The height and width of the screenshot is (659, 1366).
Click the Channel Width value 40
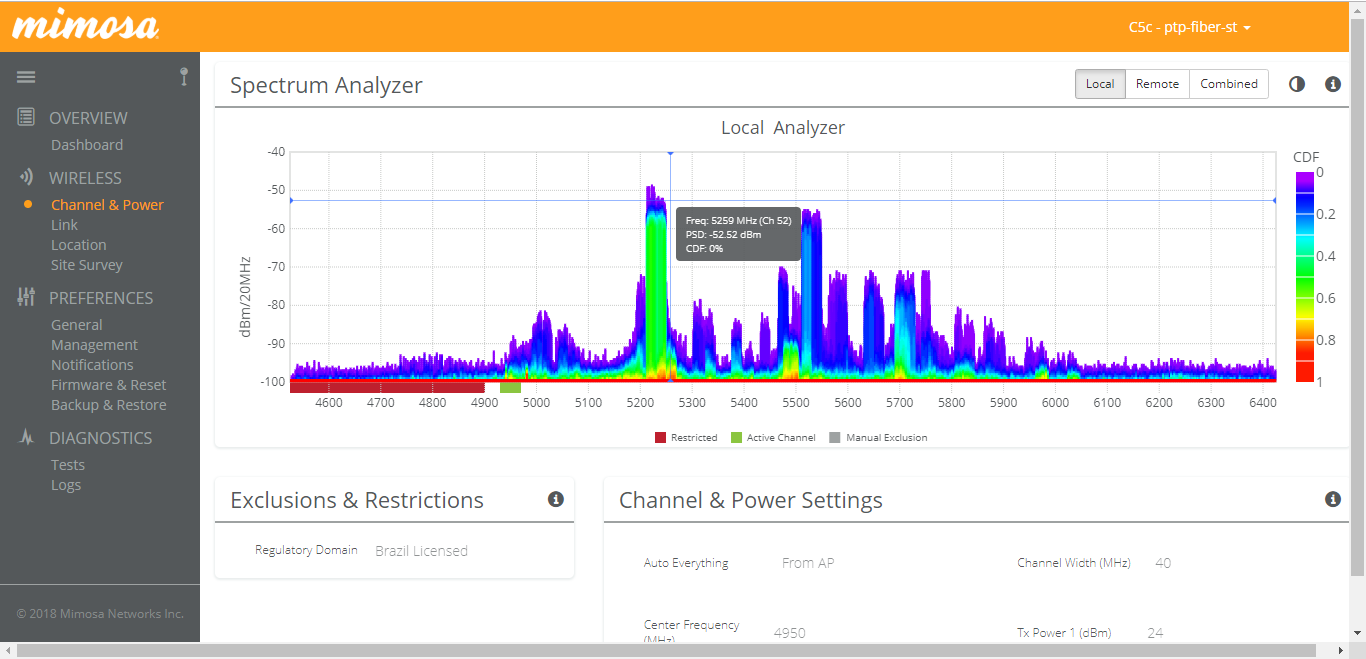tap(1163, 563)
